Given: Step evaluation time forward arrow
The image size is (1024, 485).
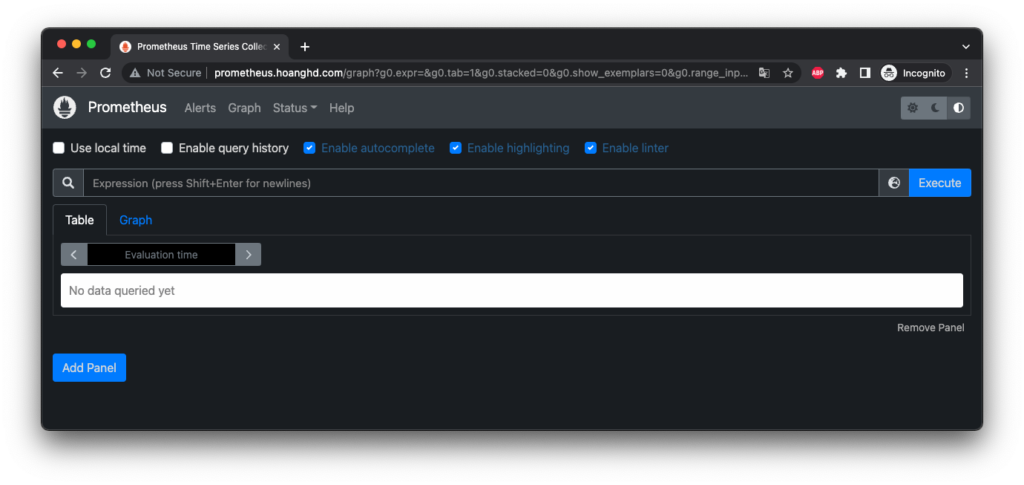Looking at the screenshot, I should tap(248, 255).
